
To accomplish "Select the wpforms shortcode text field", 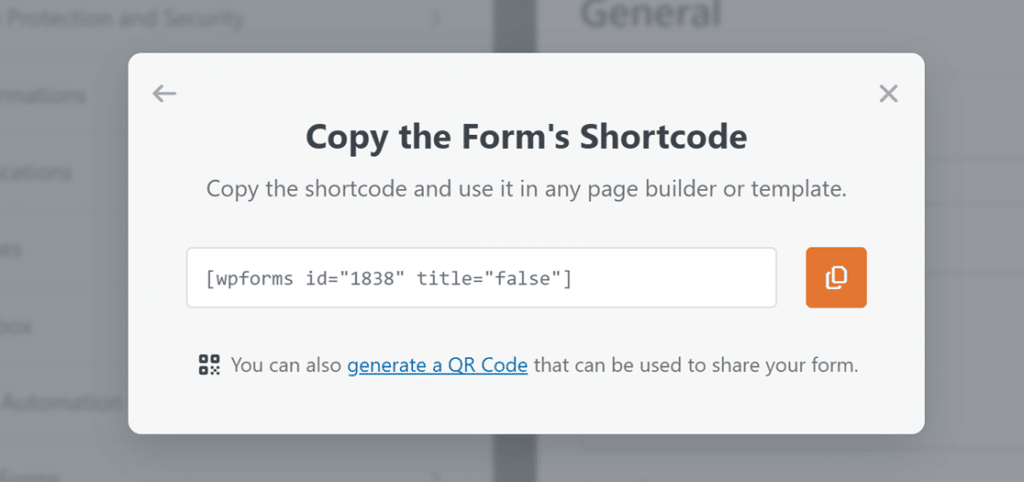I will 481,278.
